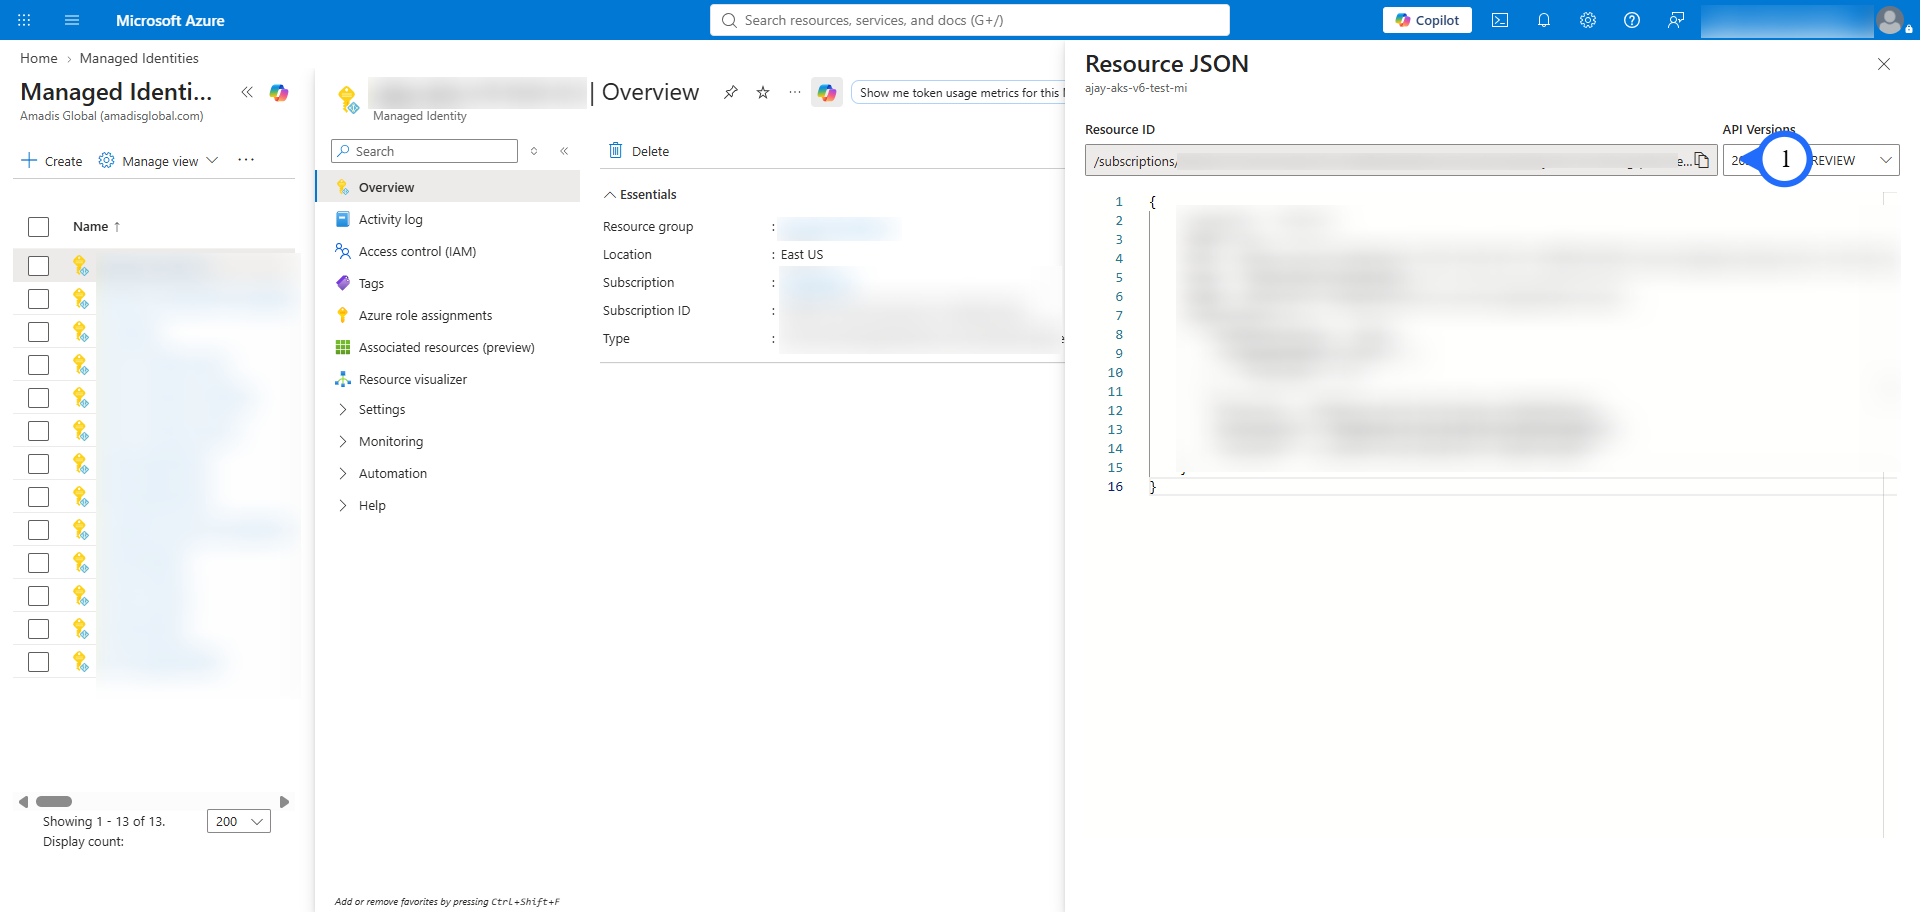Click the Home breadcrumb link
The height and width of the screenshot is (912, 1920).
(39, 58)
